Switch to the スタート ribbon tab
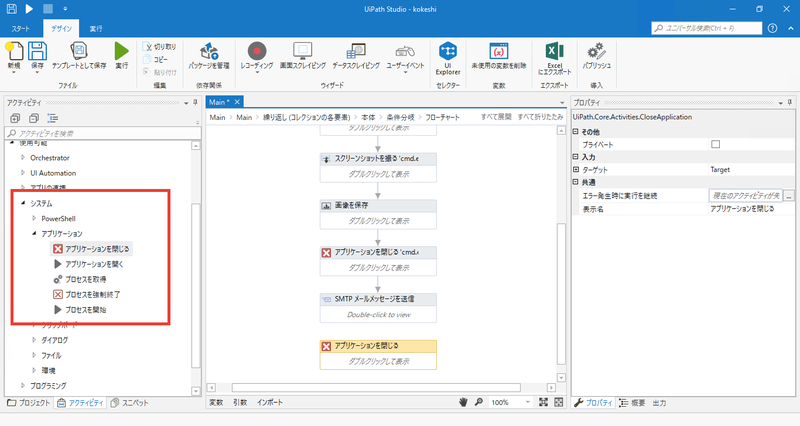 tap(21, 29)
